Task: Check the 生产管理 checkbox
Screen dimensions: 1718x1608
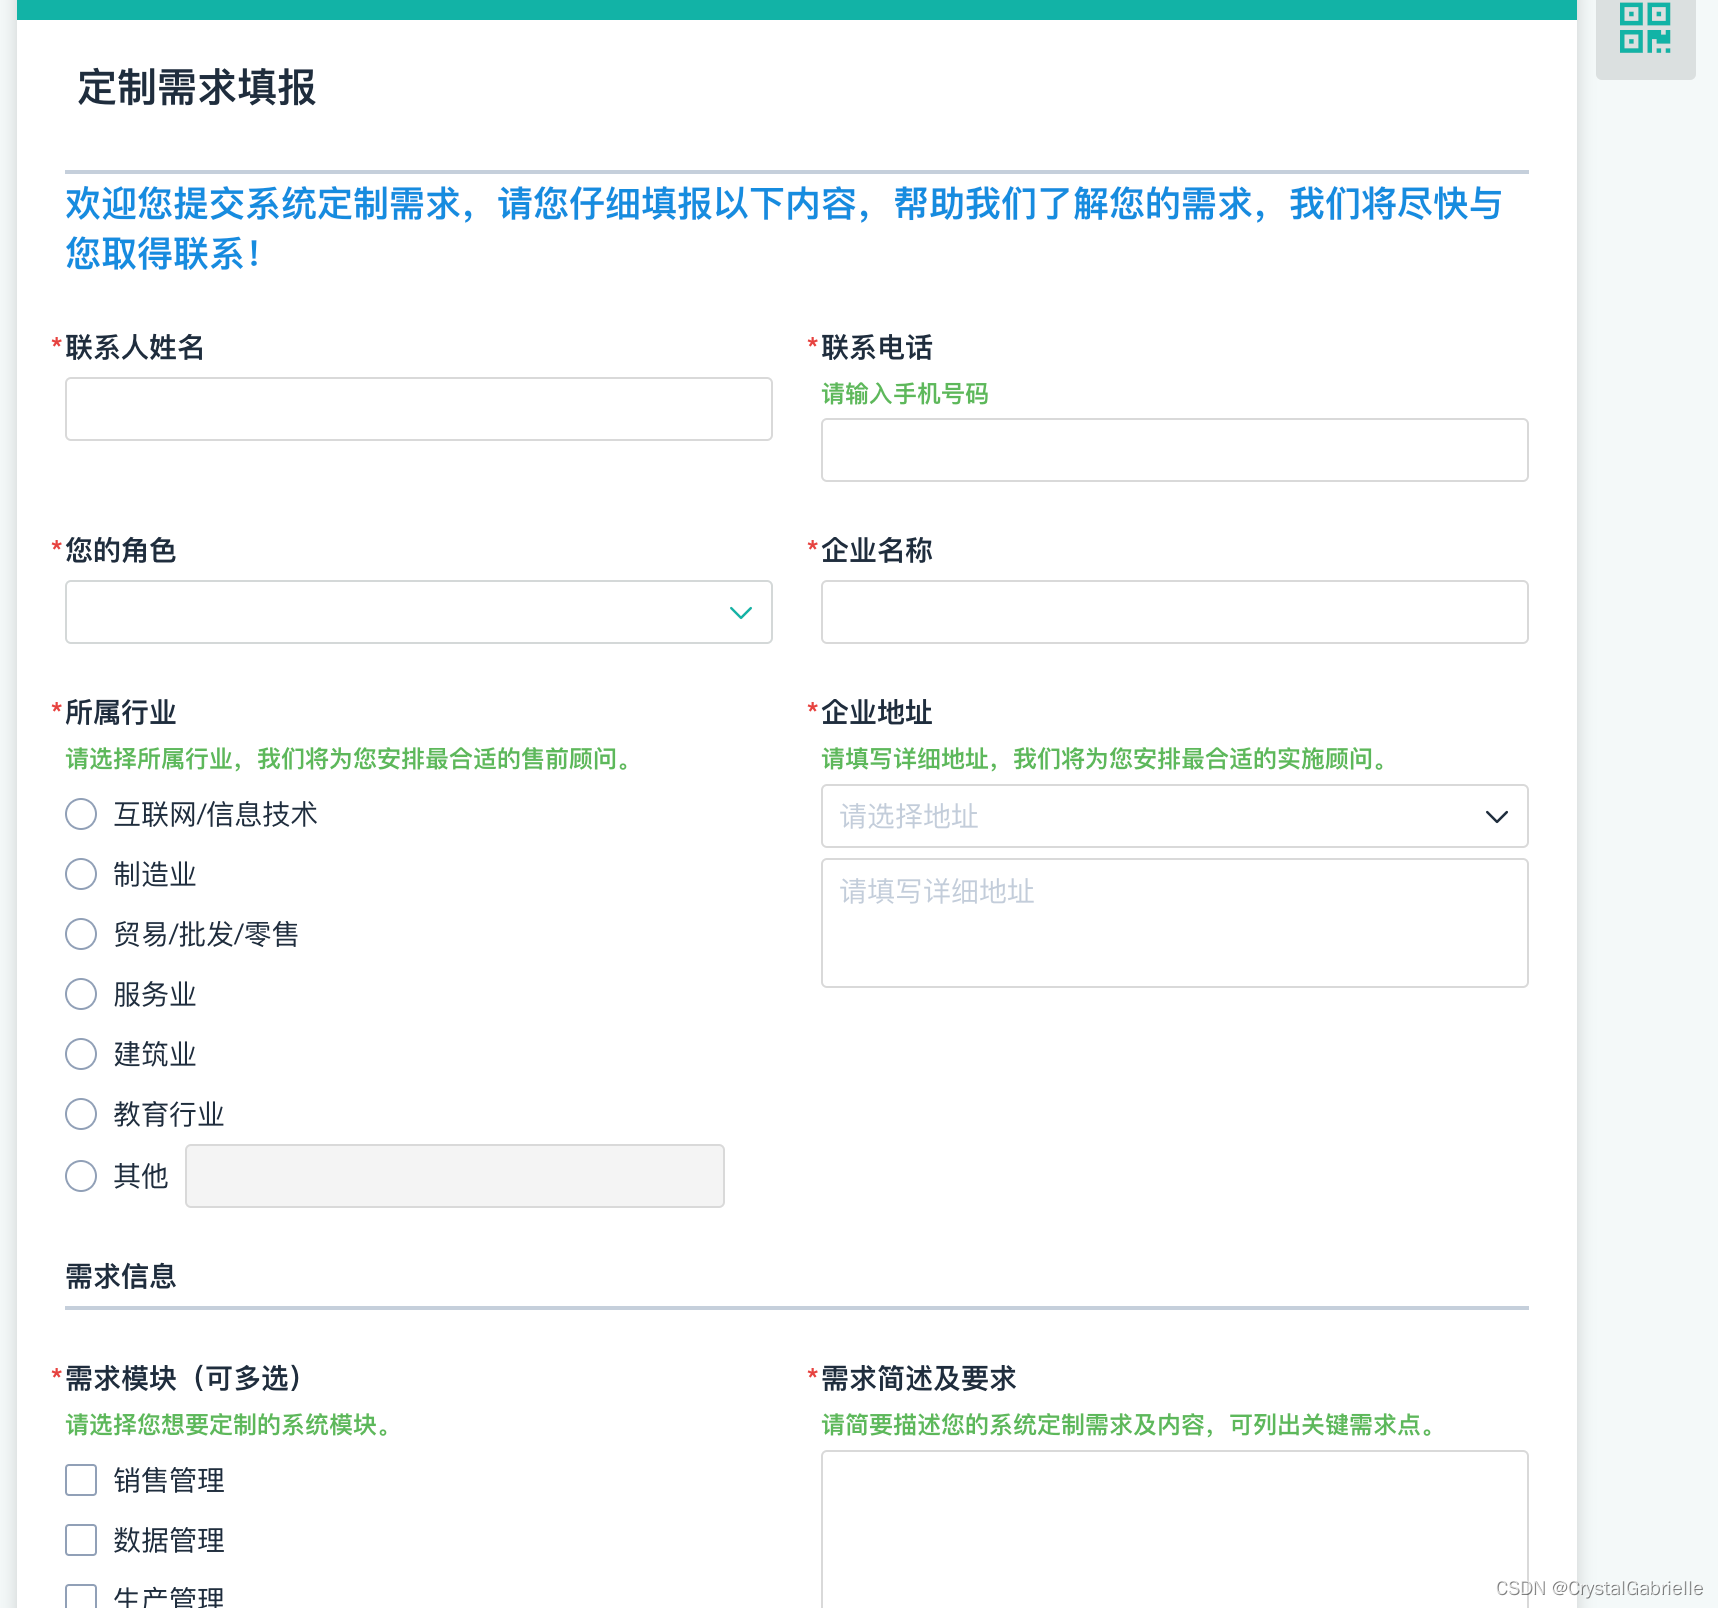Action: (80, 1594)
